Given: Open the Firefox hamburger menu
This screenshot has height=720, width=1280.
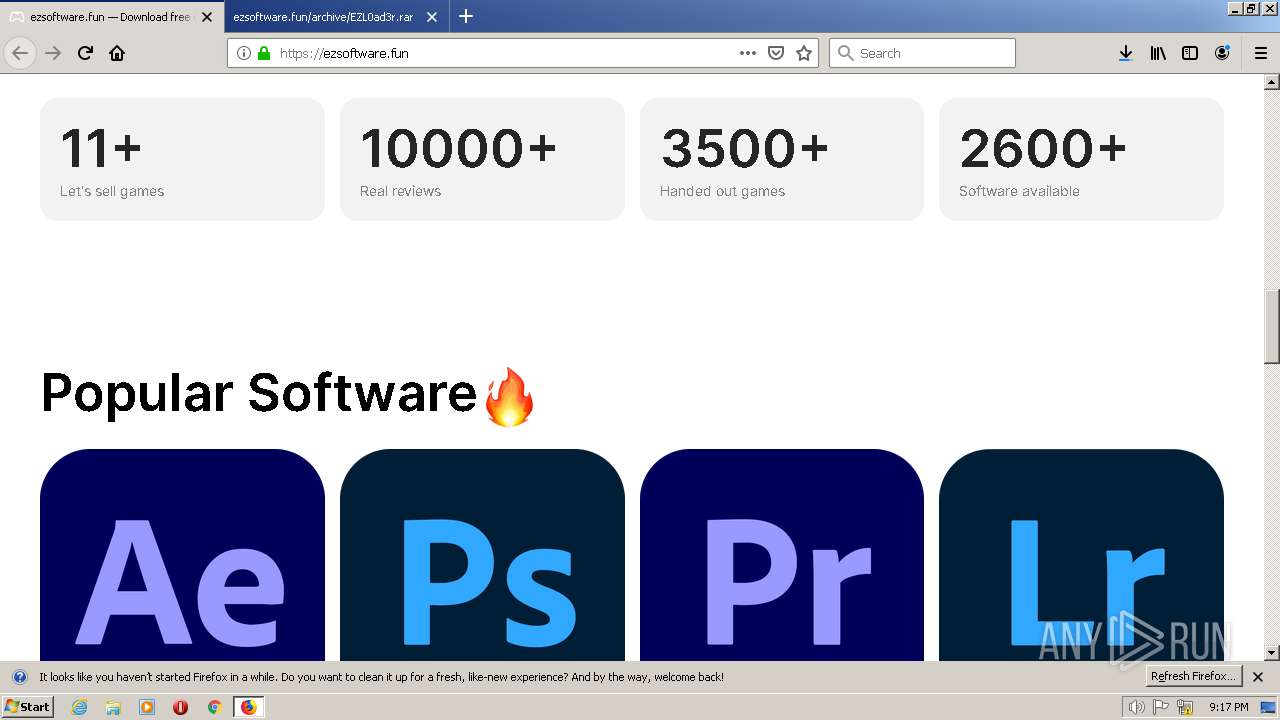Looking at the screenshot, I should tap(1261, 53).
